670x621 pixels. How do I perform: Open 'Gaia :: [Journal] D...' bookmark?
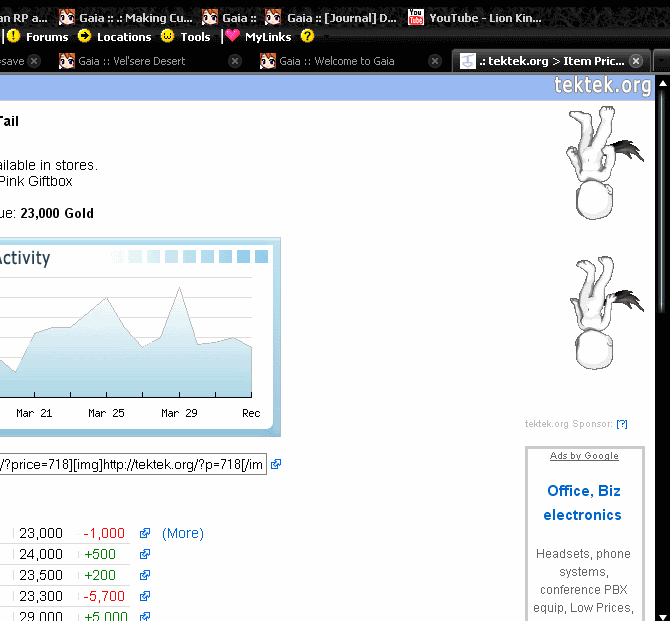[x=331, y=18]
